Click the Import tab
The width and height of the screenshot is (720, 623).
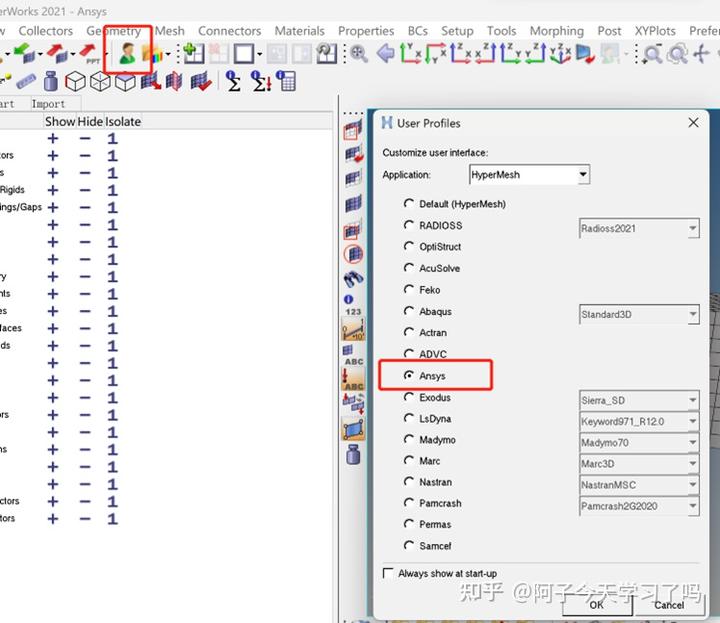click(48, 104)
